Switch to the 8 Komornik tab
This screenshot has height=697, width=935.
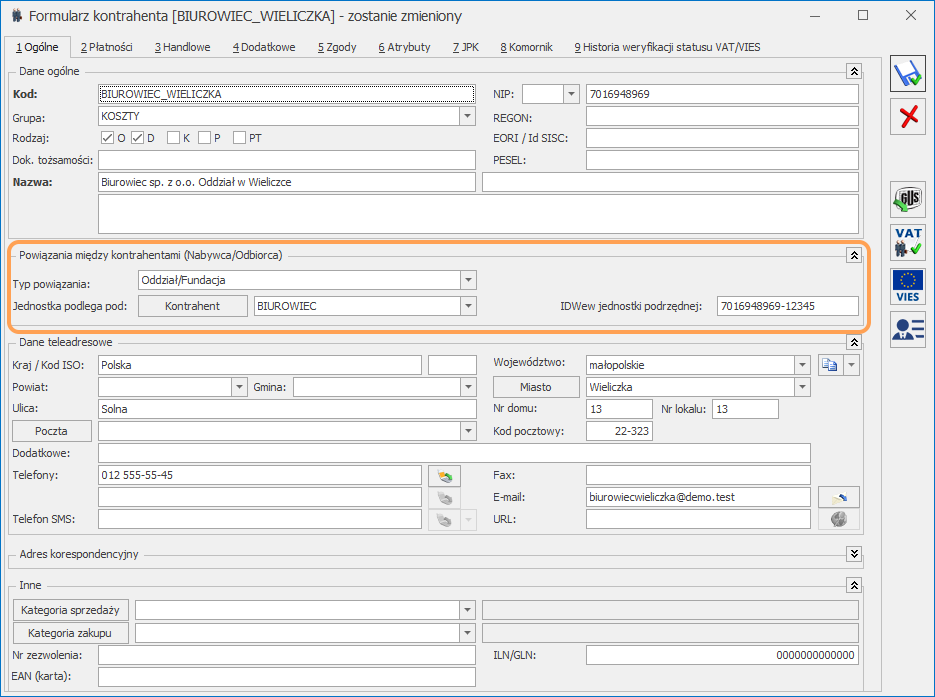(x=527, y=47)
